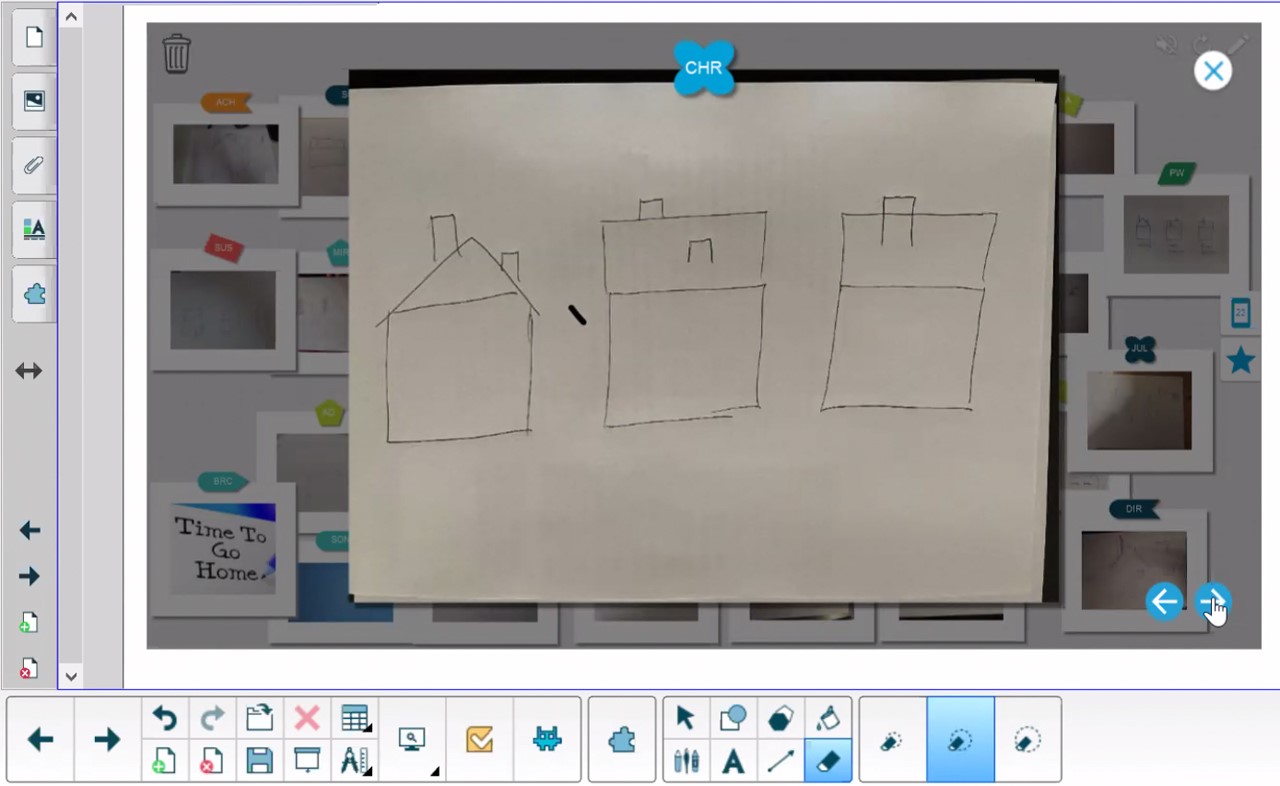Switch eraser to the small size
The width and height of the screenshot is (1280, 786).
[893, 740]
